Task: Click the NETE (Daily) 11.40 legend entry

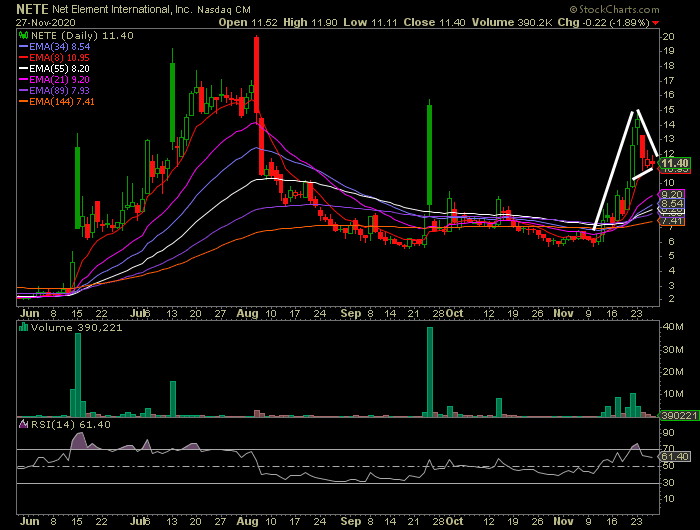Action: [x=82, y=36]
